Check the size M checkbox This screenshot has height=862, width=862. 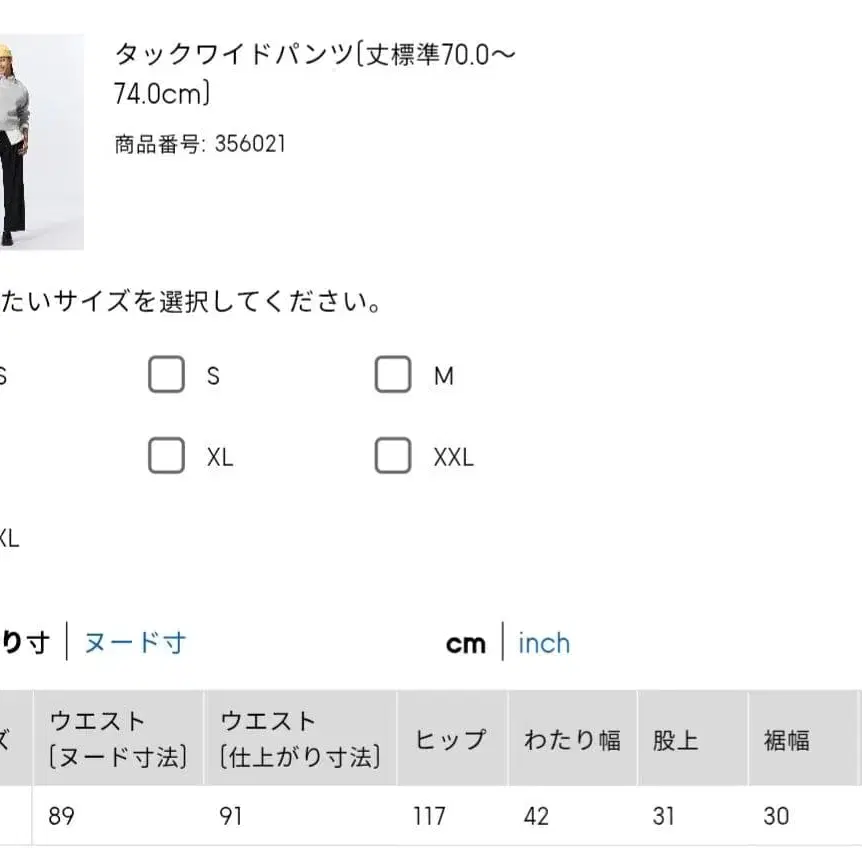[393, 374]
